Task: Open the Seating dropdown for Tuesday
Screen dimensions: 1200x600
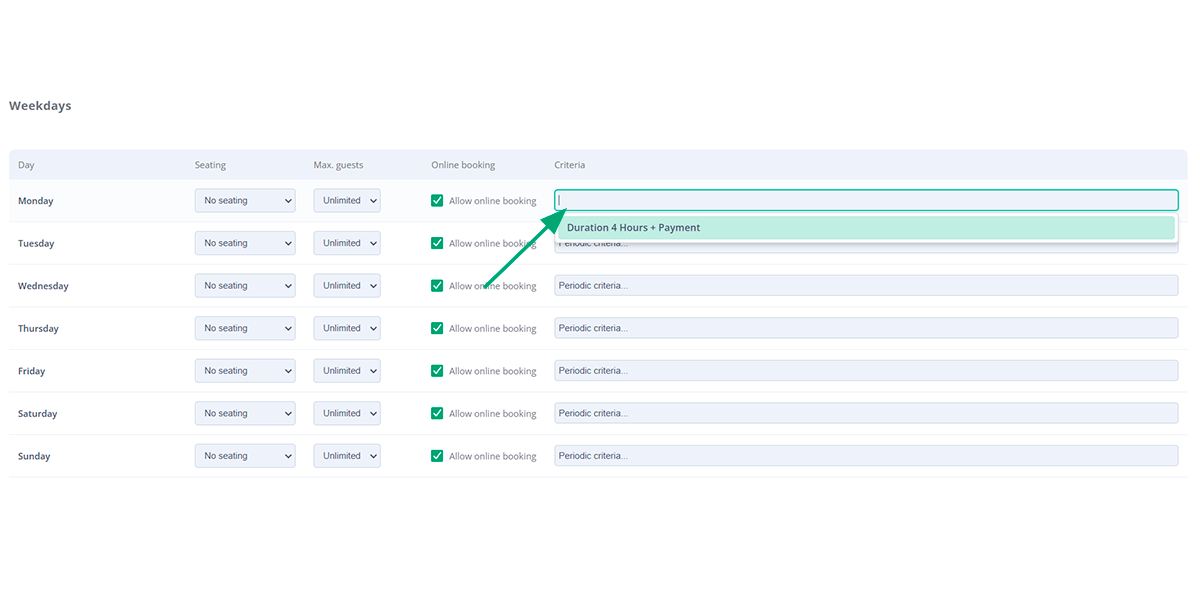Action: click(x=244, y=242)
